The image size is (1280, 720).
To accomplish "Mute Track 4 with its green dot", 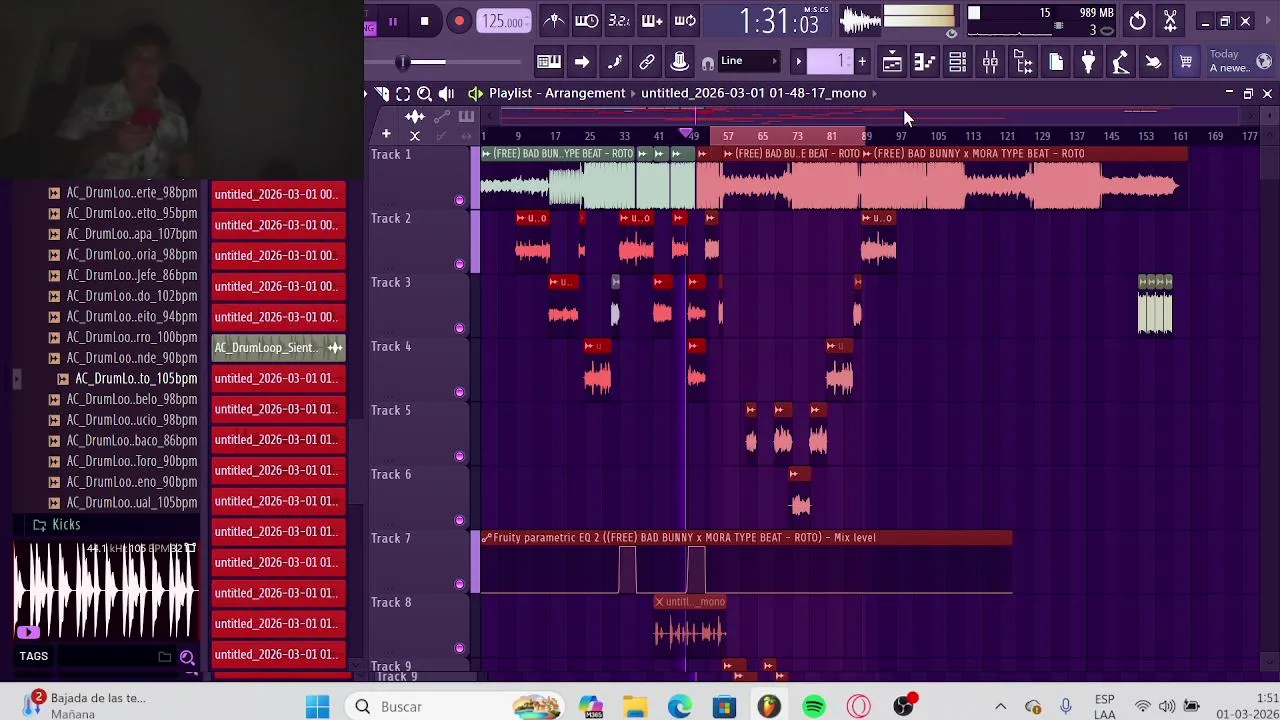I will click(460, 392).
